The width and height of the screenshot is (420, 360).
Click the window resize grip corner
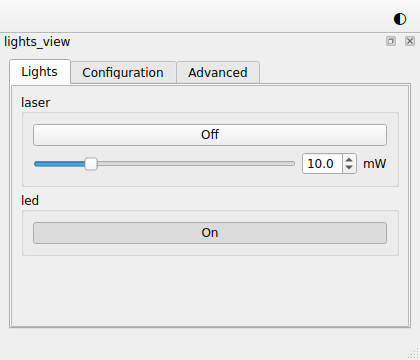click(414, 354)
